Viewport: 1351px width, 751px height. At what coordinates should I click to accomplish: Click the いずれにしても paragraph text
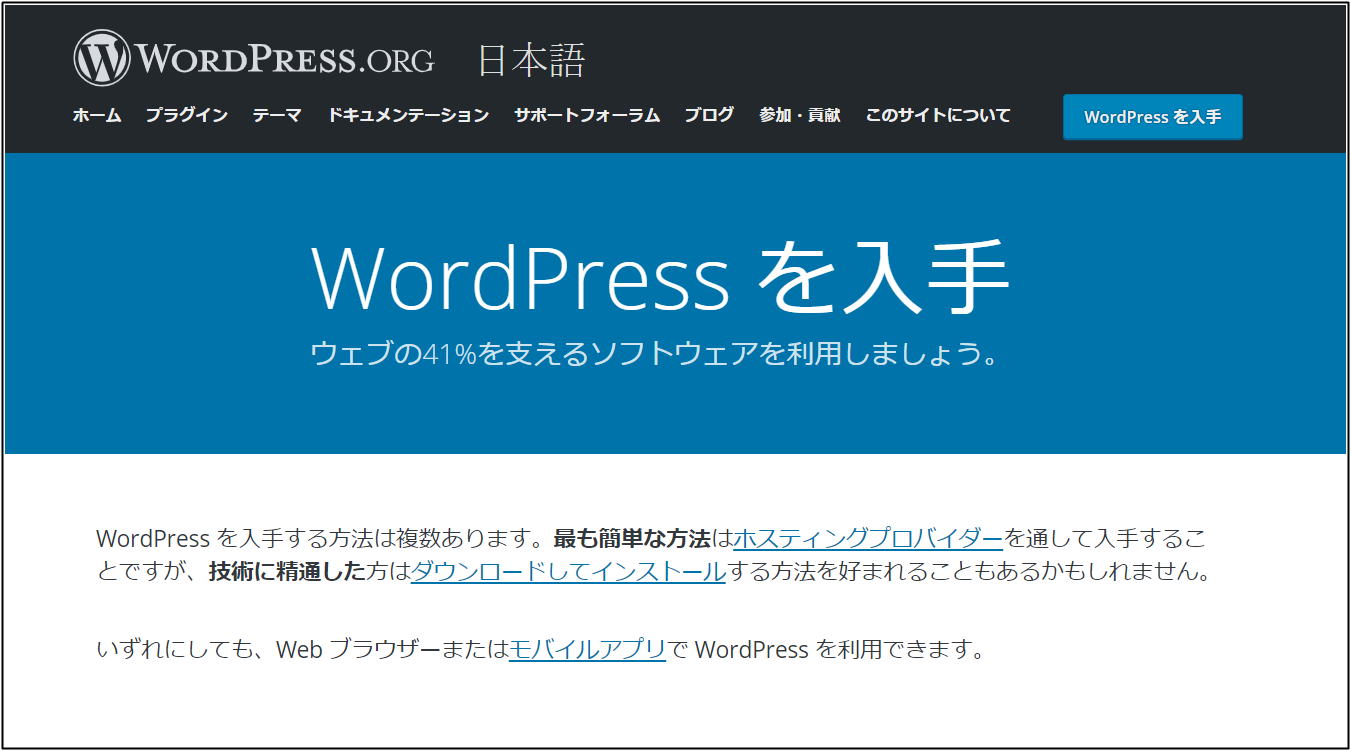541,649
